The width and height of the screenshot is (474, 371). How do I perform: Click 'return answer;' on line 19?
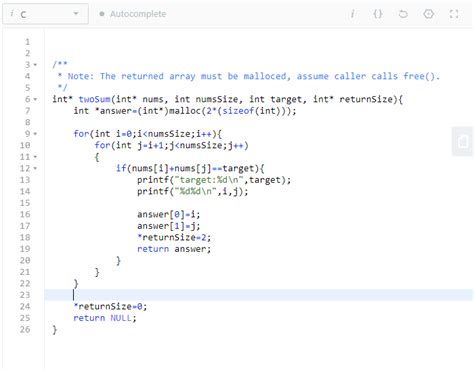[174, 249]
